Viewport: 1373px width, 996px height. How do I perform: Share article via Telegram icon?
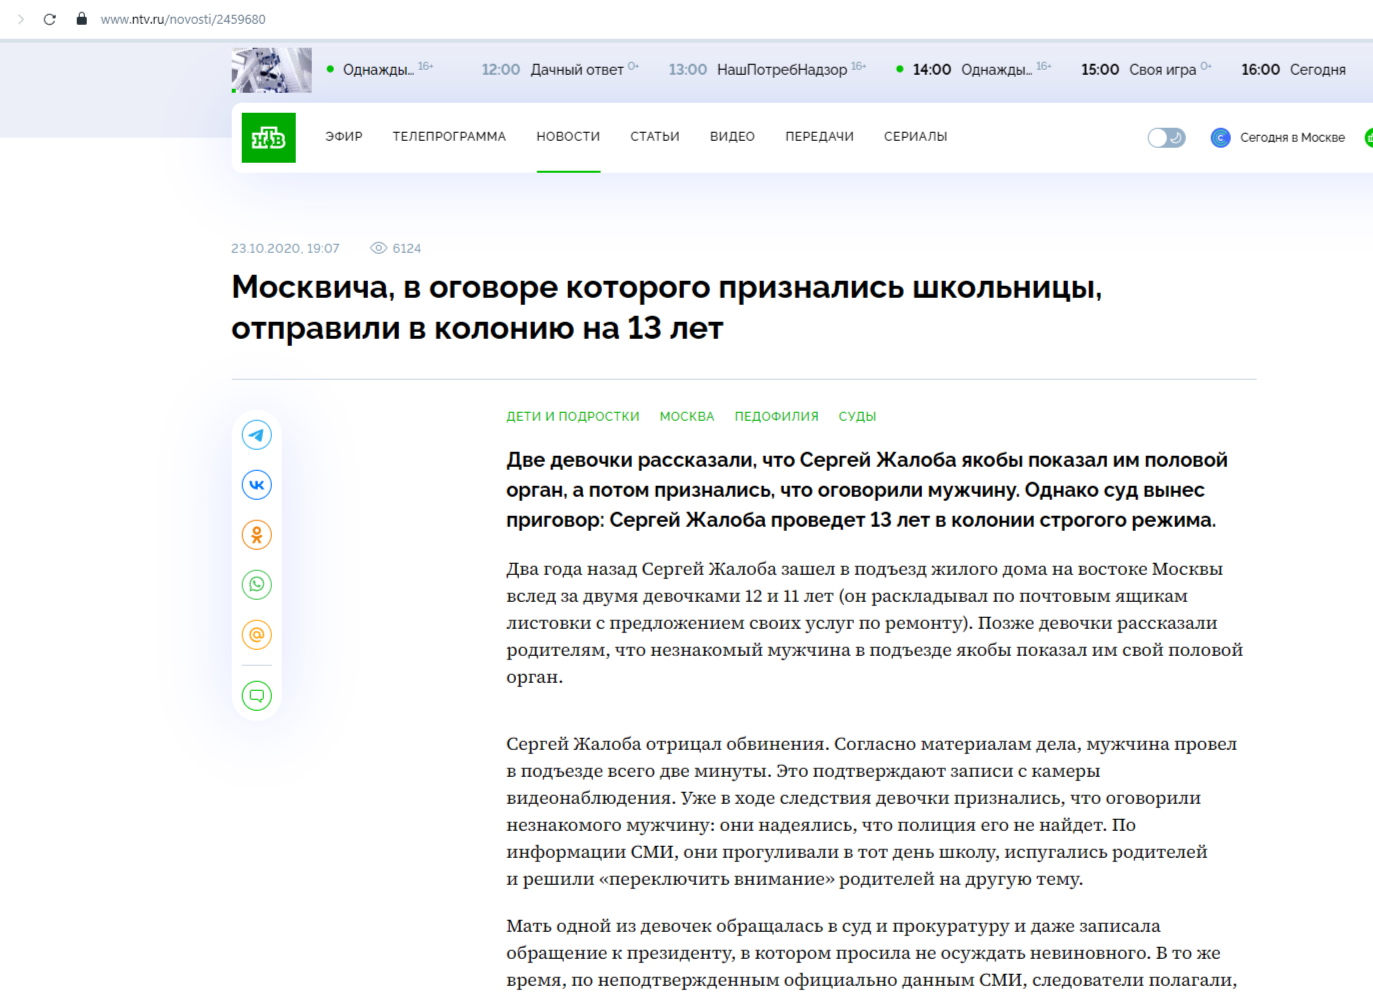pyautogui.click(x=257, y=435)
